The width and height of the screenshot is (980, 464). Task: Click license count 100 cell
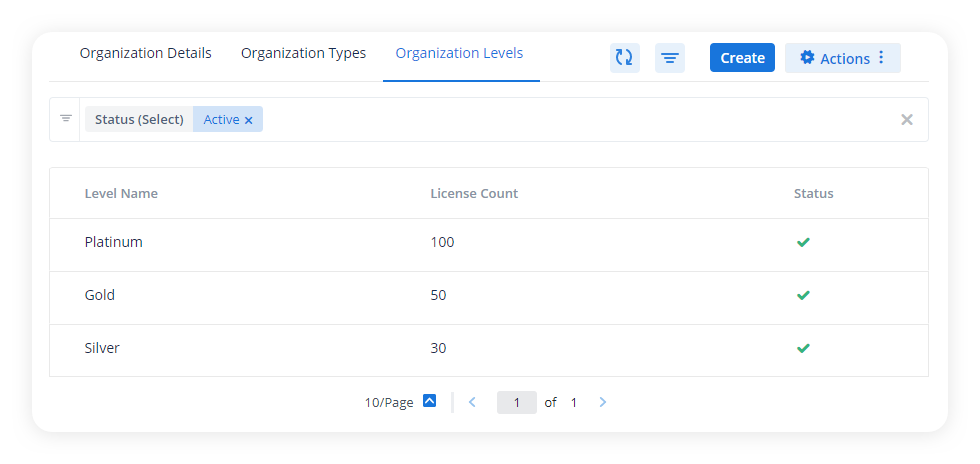[x=442, y=242]
